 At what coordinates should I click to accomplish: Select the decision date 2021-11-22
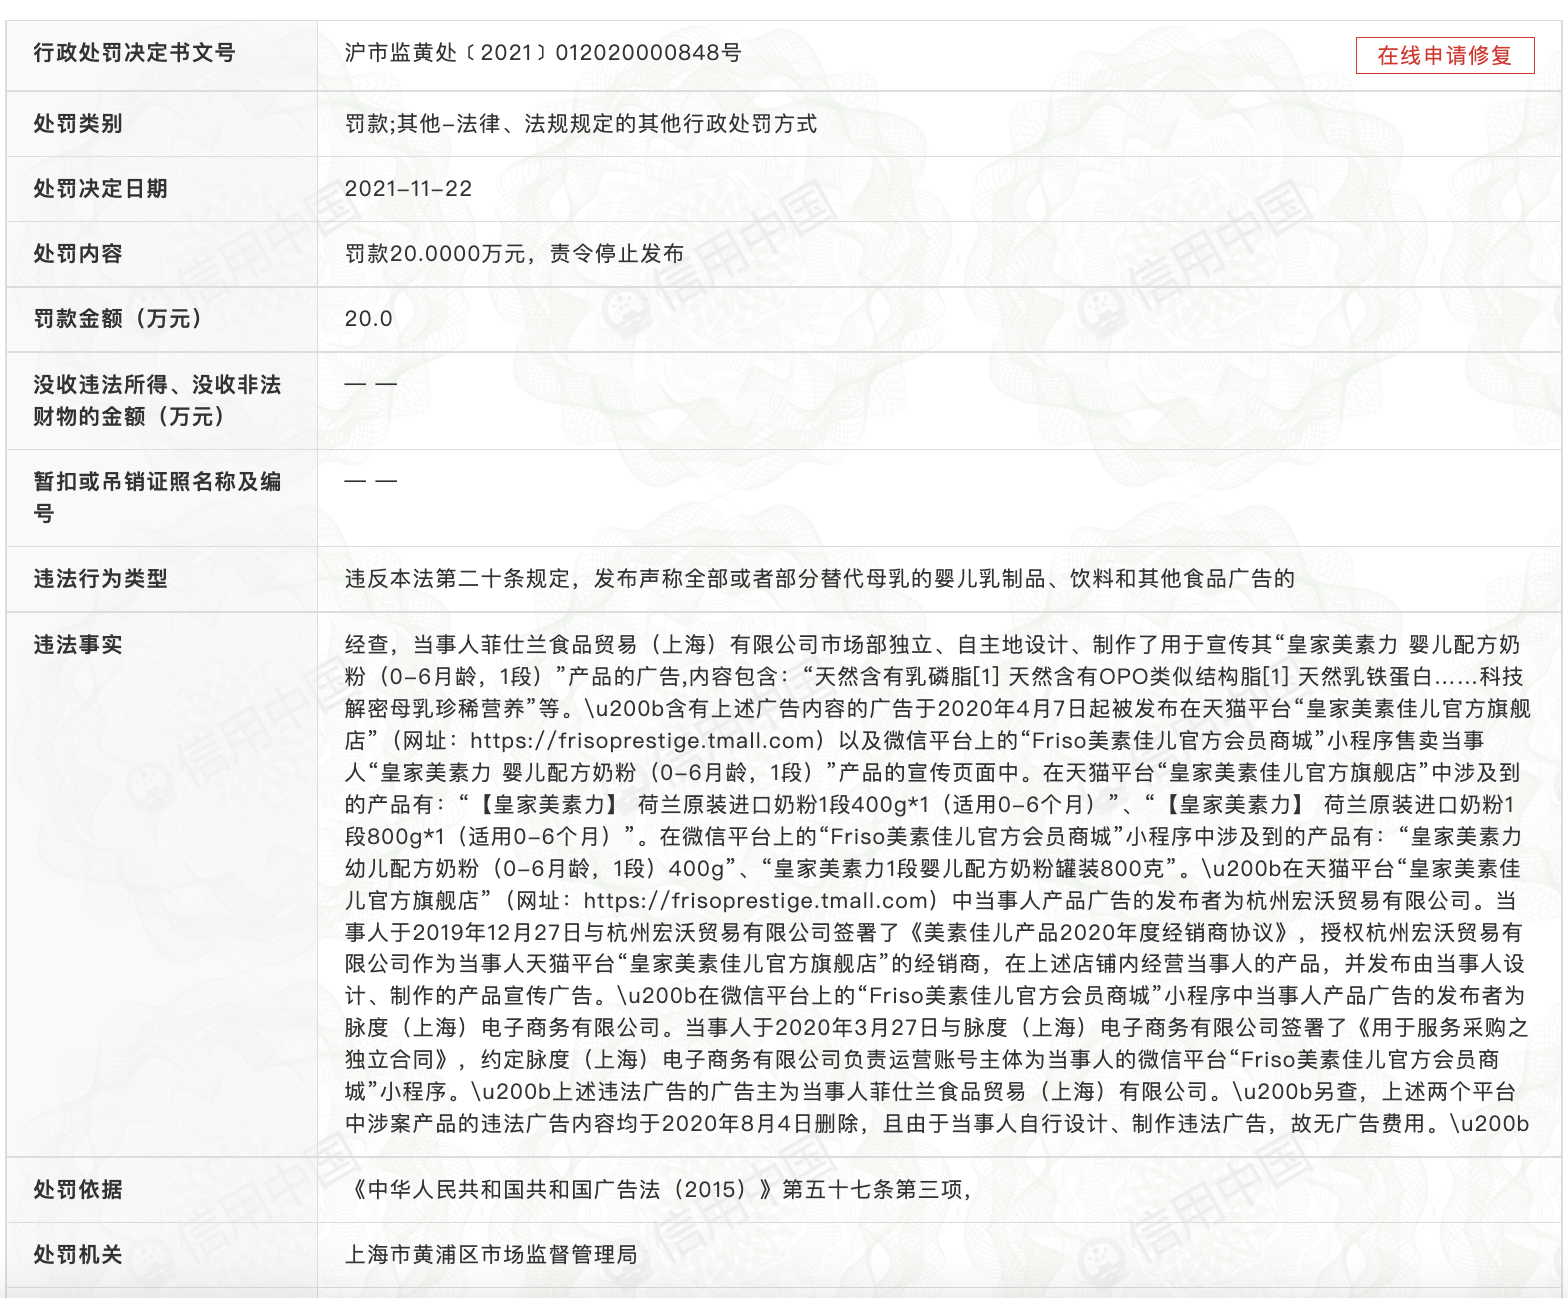[x=408, y=189]
